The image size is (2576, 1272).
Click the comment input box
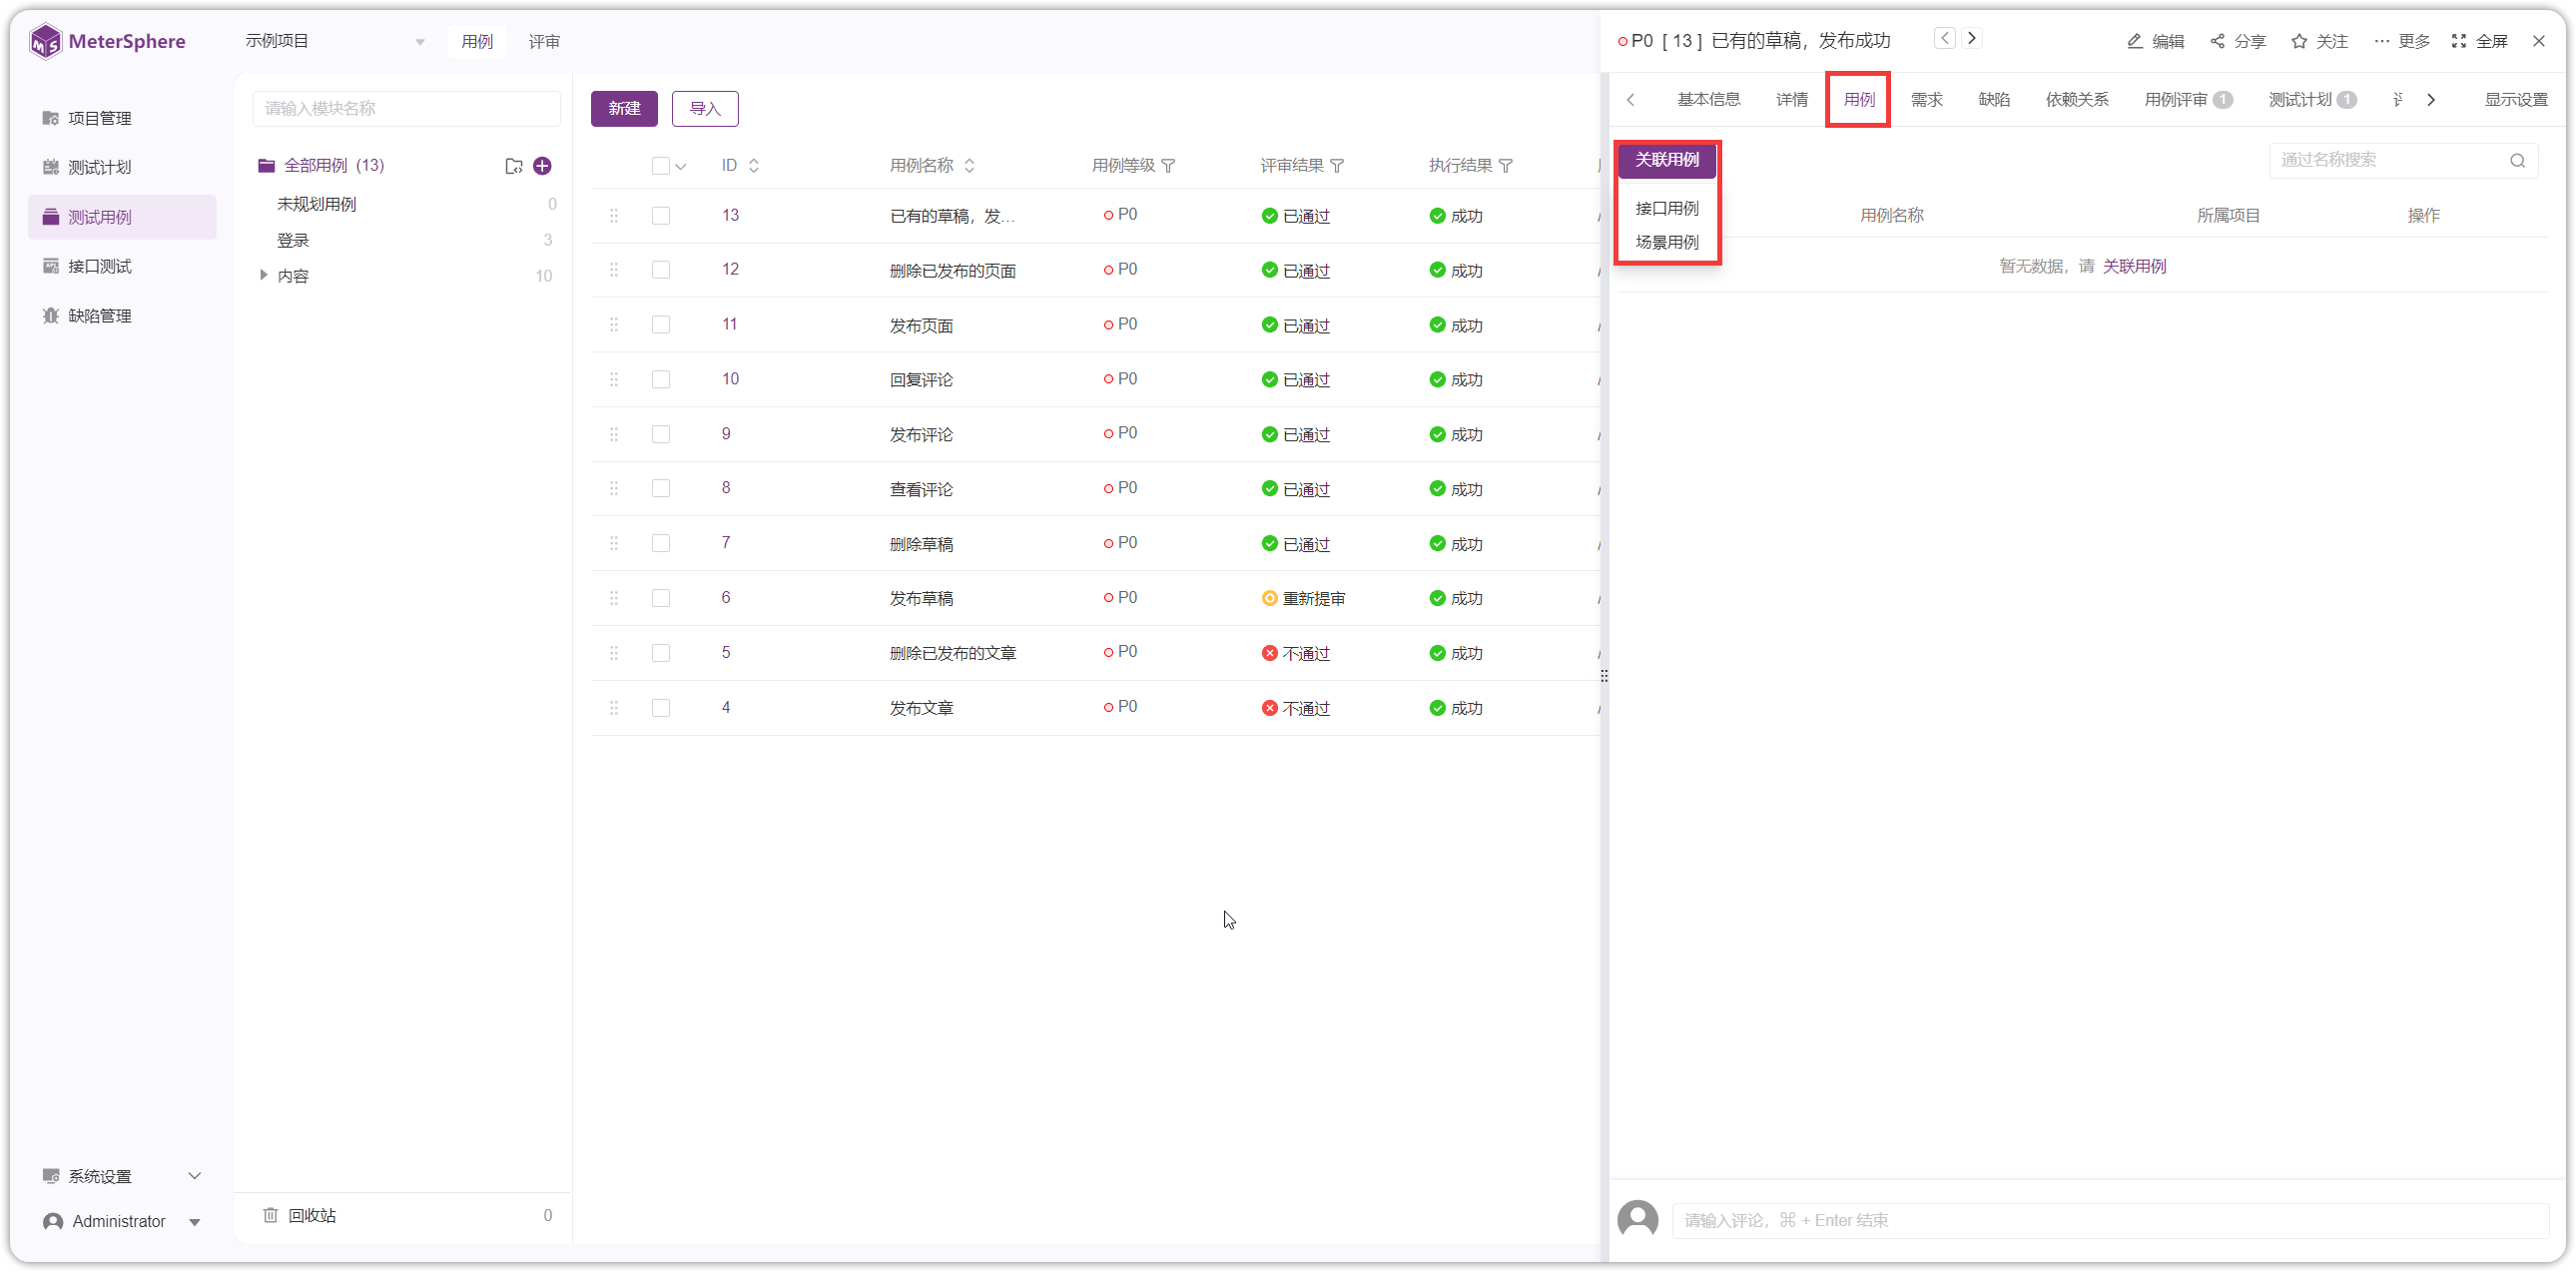2110,1220
